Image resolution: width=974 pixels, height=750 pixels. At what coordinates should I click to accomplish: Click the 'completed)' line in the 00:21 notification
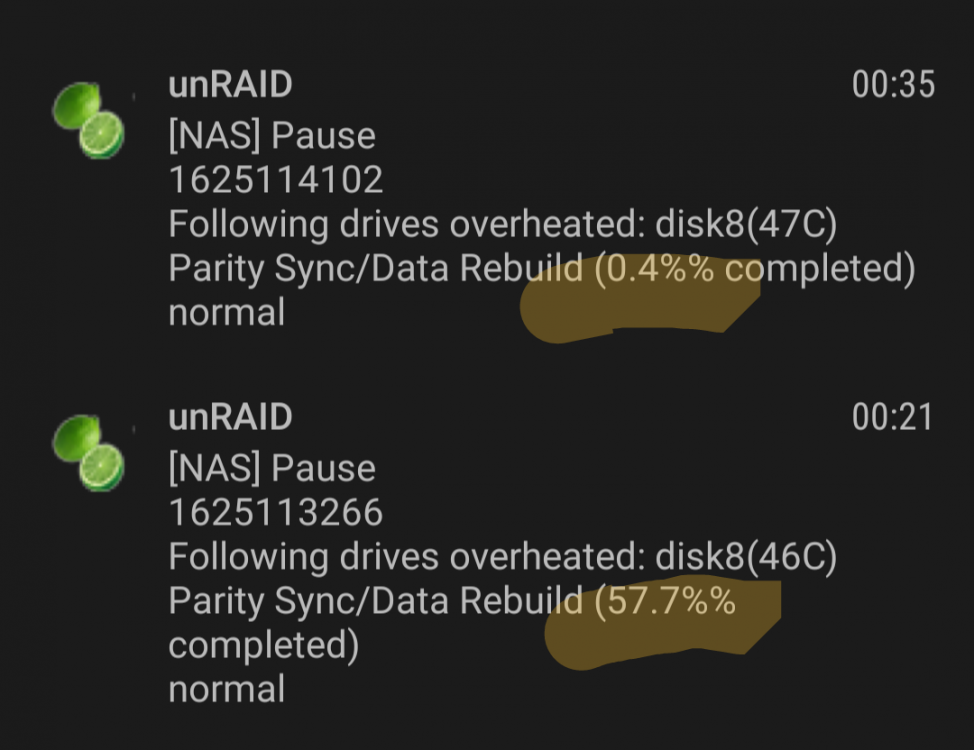(263, 645)
